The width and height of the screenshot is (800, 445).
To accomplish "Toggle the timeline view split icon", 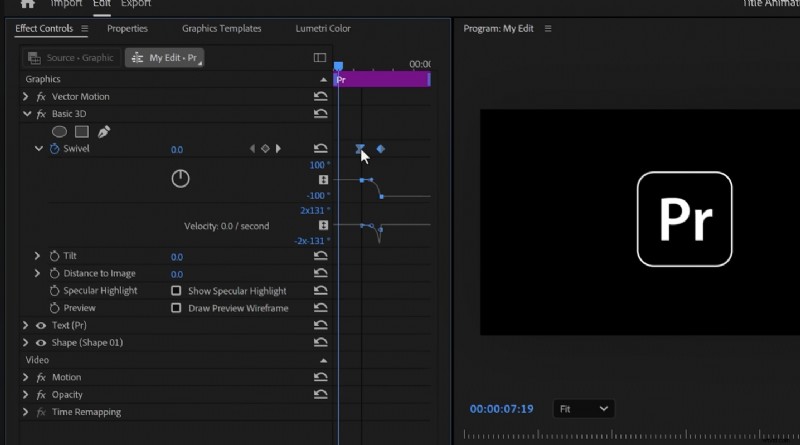I will [x=320, y=58].
